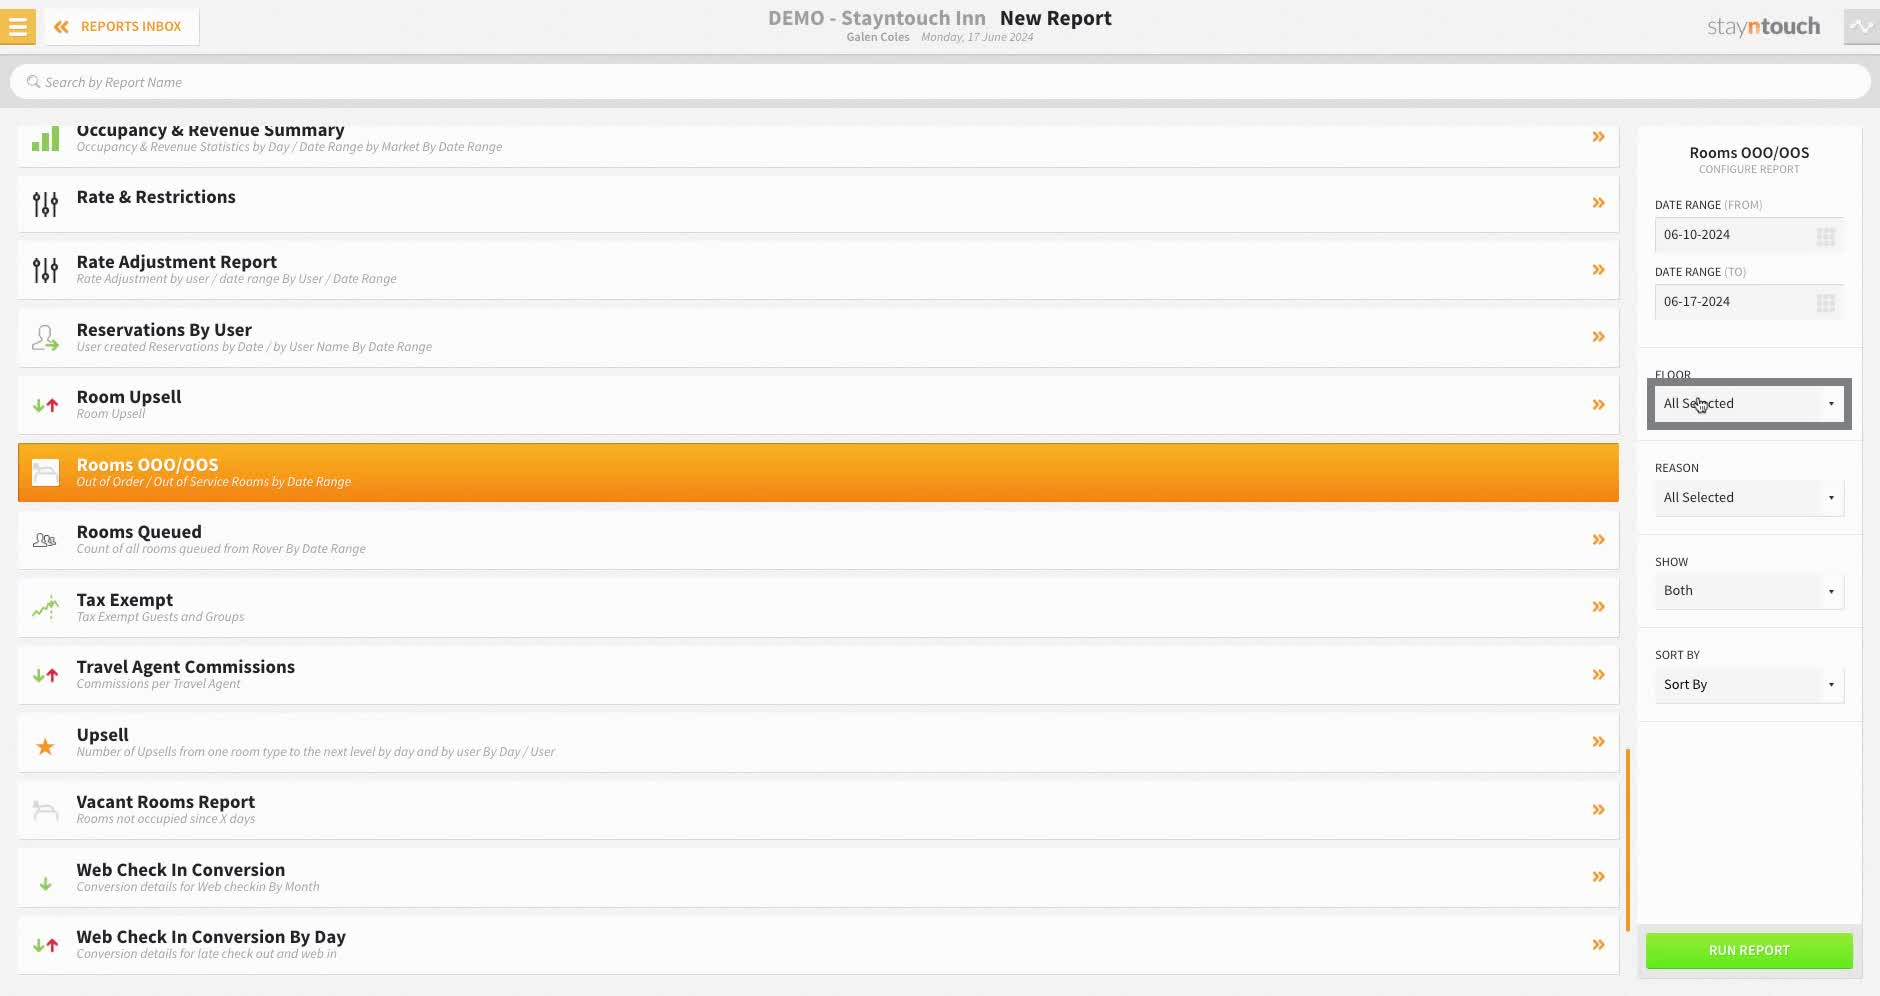Screen dimensions: 1880x996
Task: Click the Rooms OOO/OOS bed icon
Action: pos(45,472)
